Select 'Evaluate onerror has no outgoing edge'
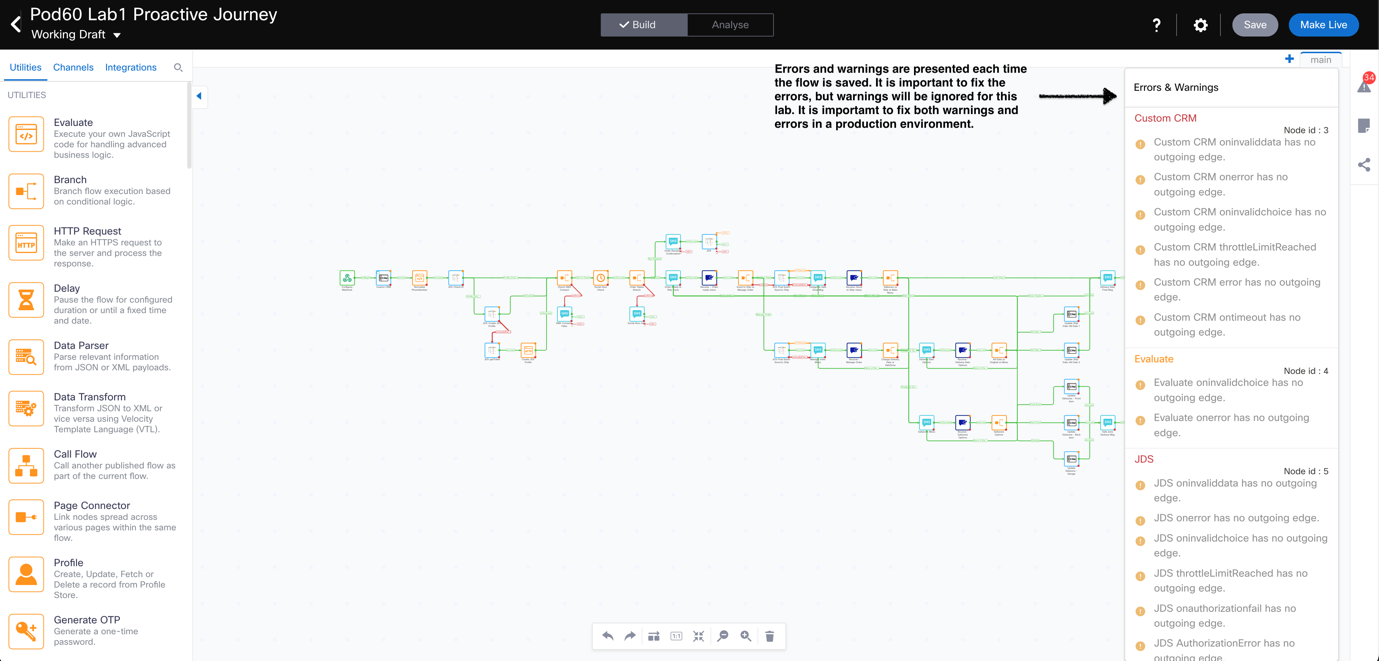The image size is (1379, 661). click(1232, 425)
